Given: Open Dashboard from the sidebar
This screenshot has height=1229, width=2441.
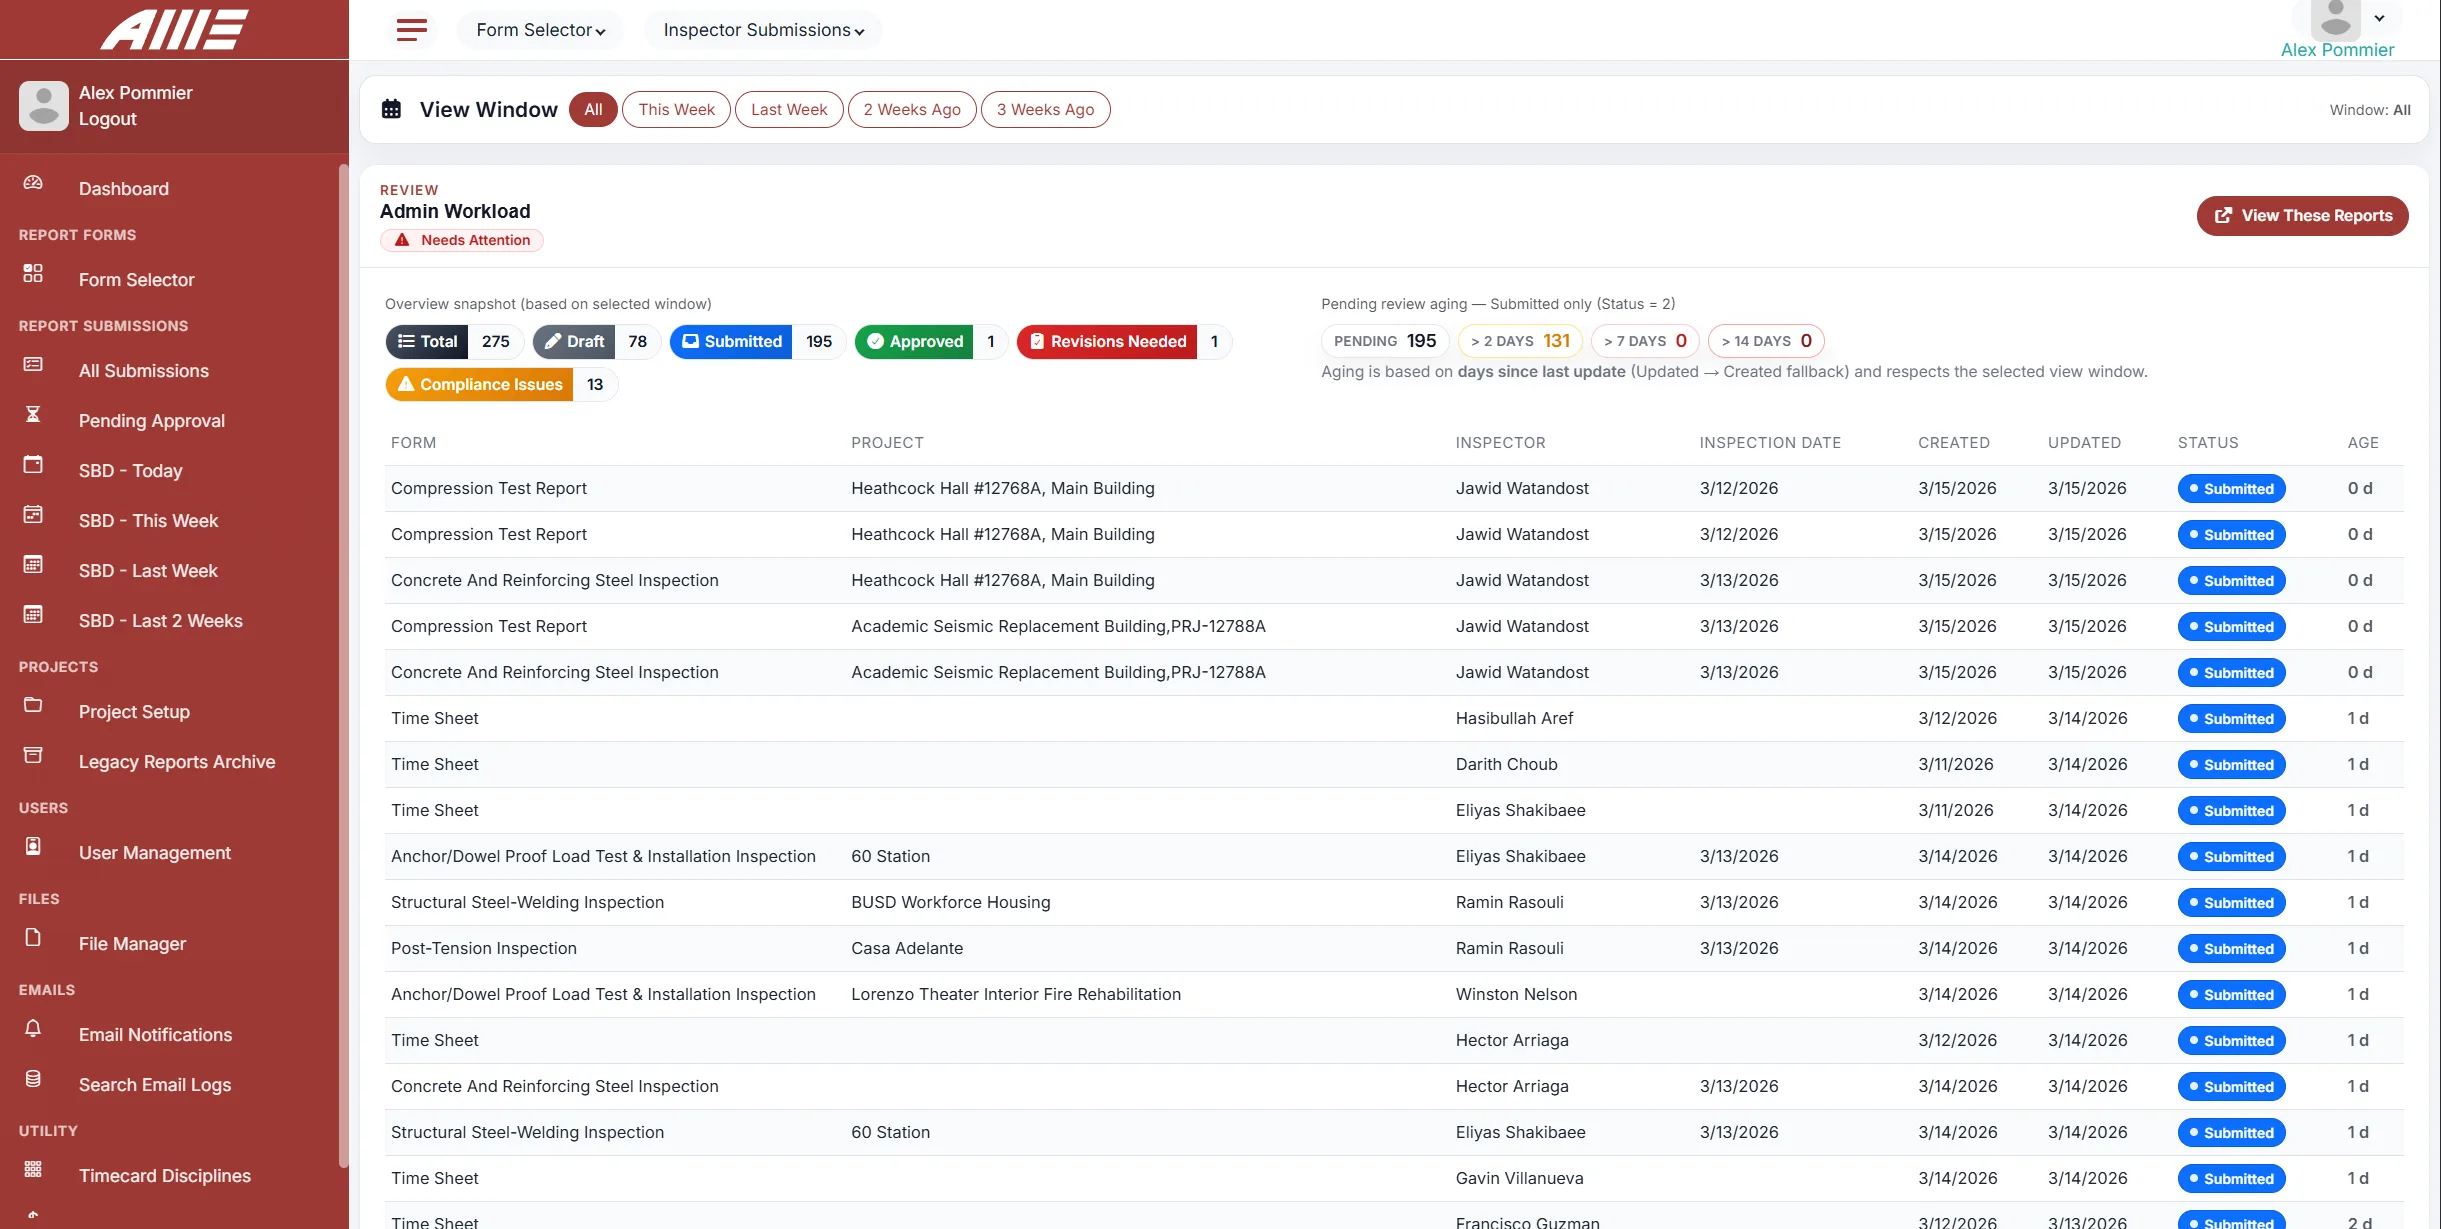Looking at the screenshot, I should click(x=124, y=189).
